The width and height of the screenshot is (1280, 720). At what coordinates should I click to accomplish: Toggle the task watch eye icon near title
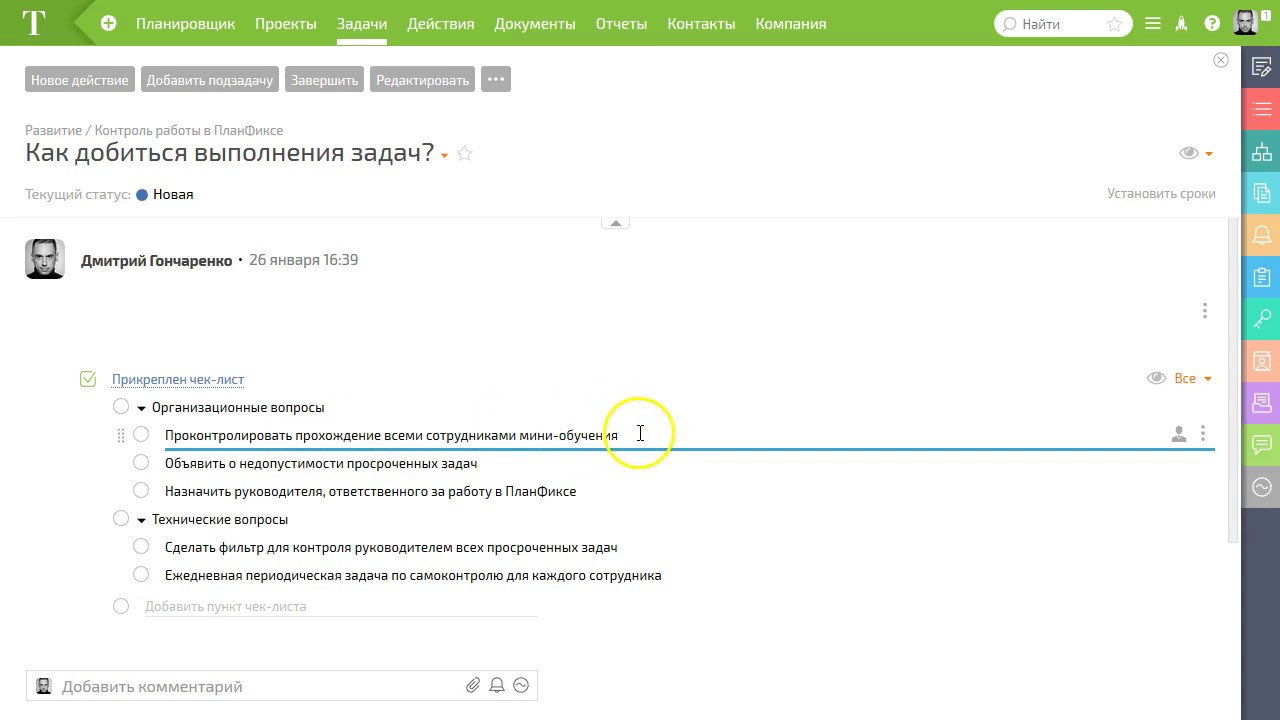1188,153
